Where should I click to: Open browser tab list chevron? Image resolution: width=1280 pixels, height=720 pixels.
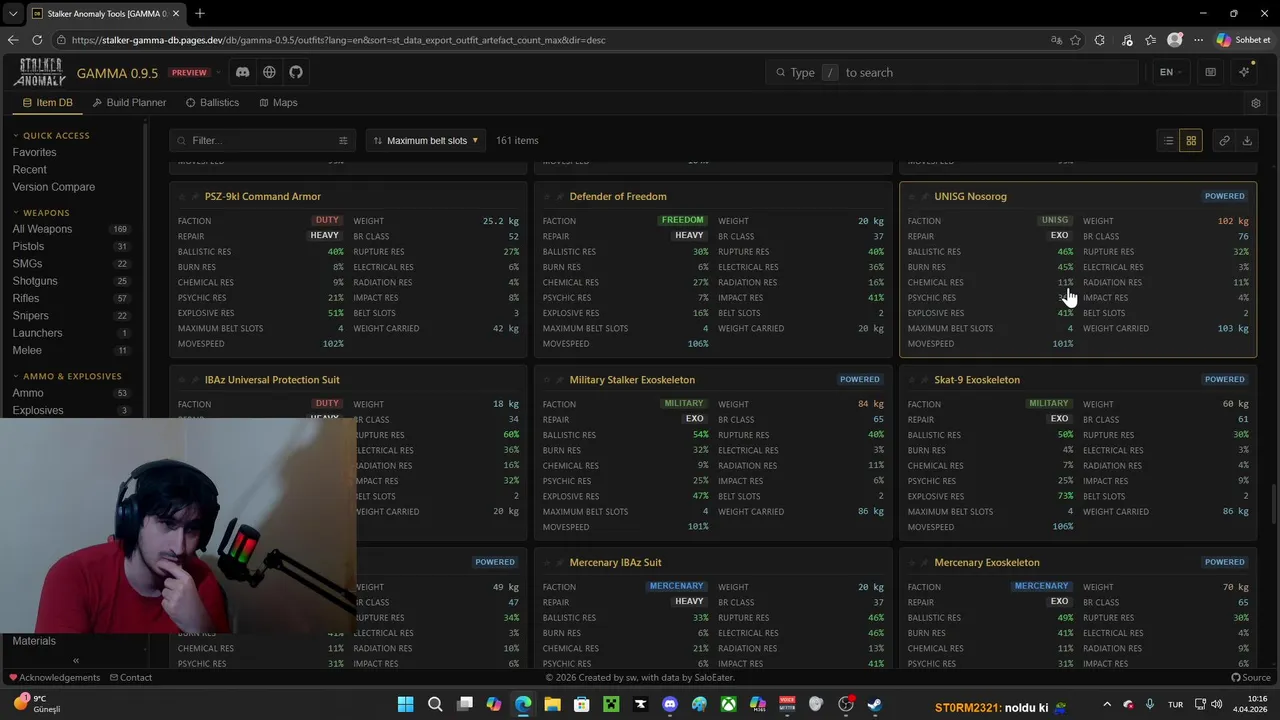(13, 13)
